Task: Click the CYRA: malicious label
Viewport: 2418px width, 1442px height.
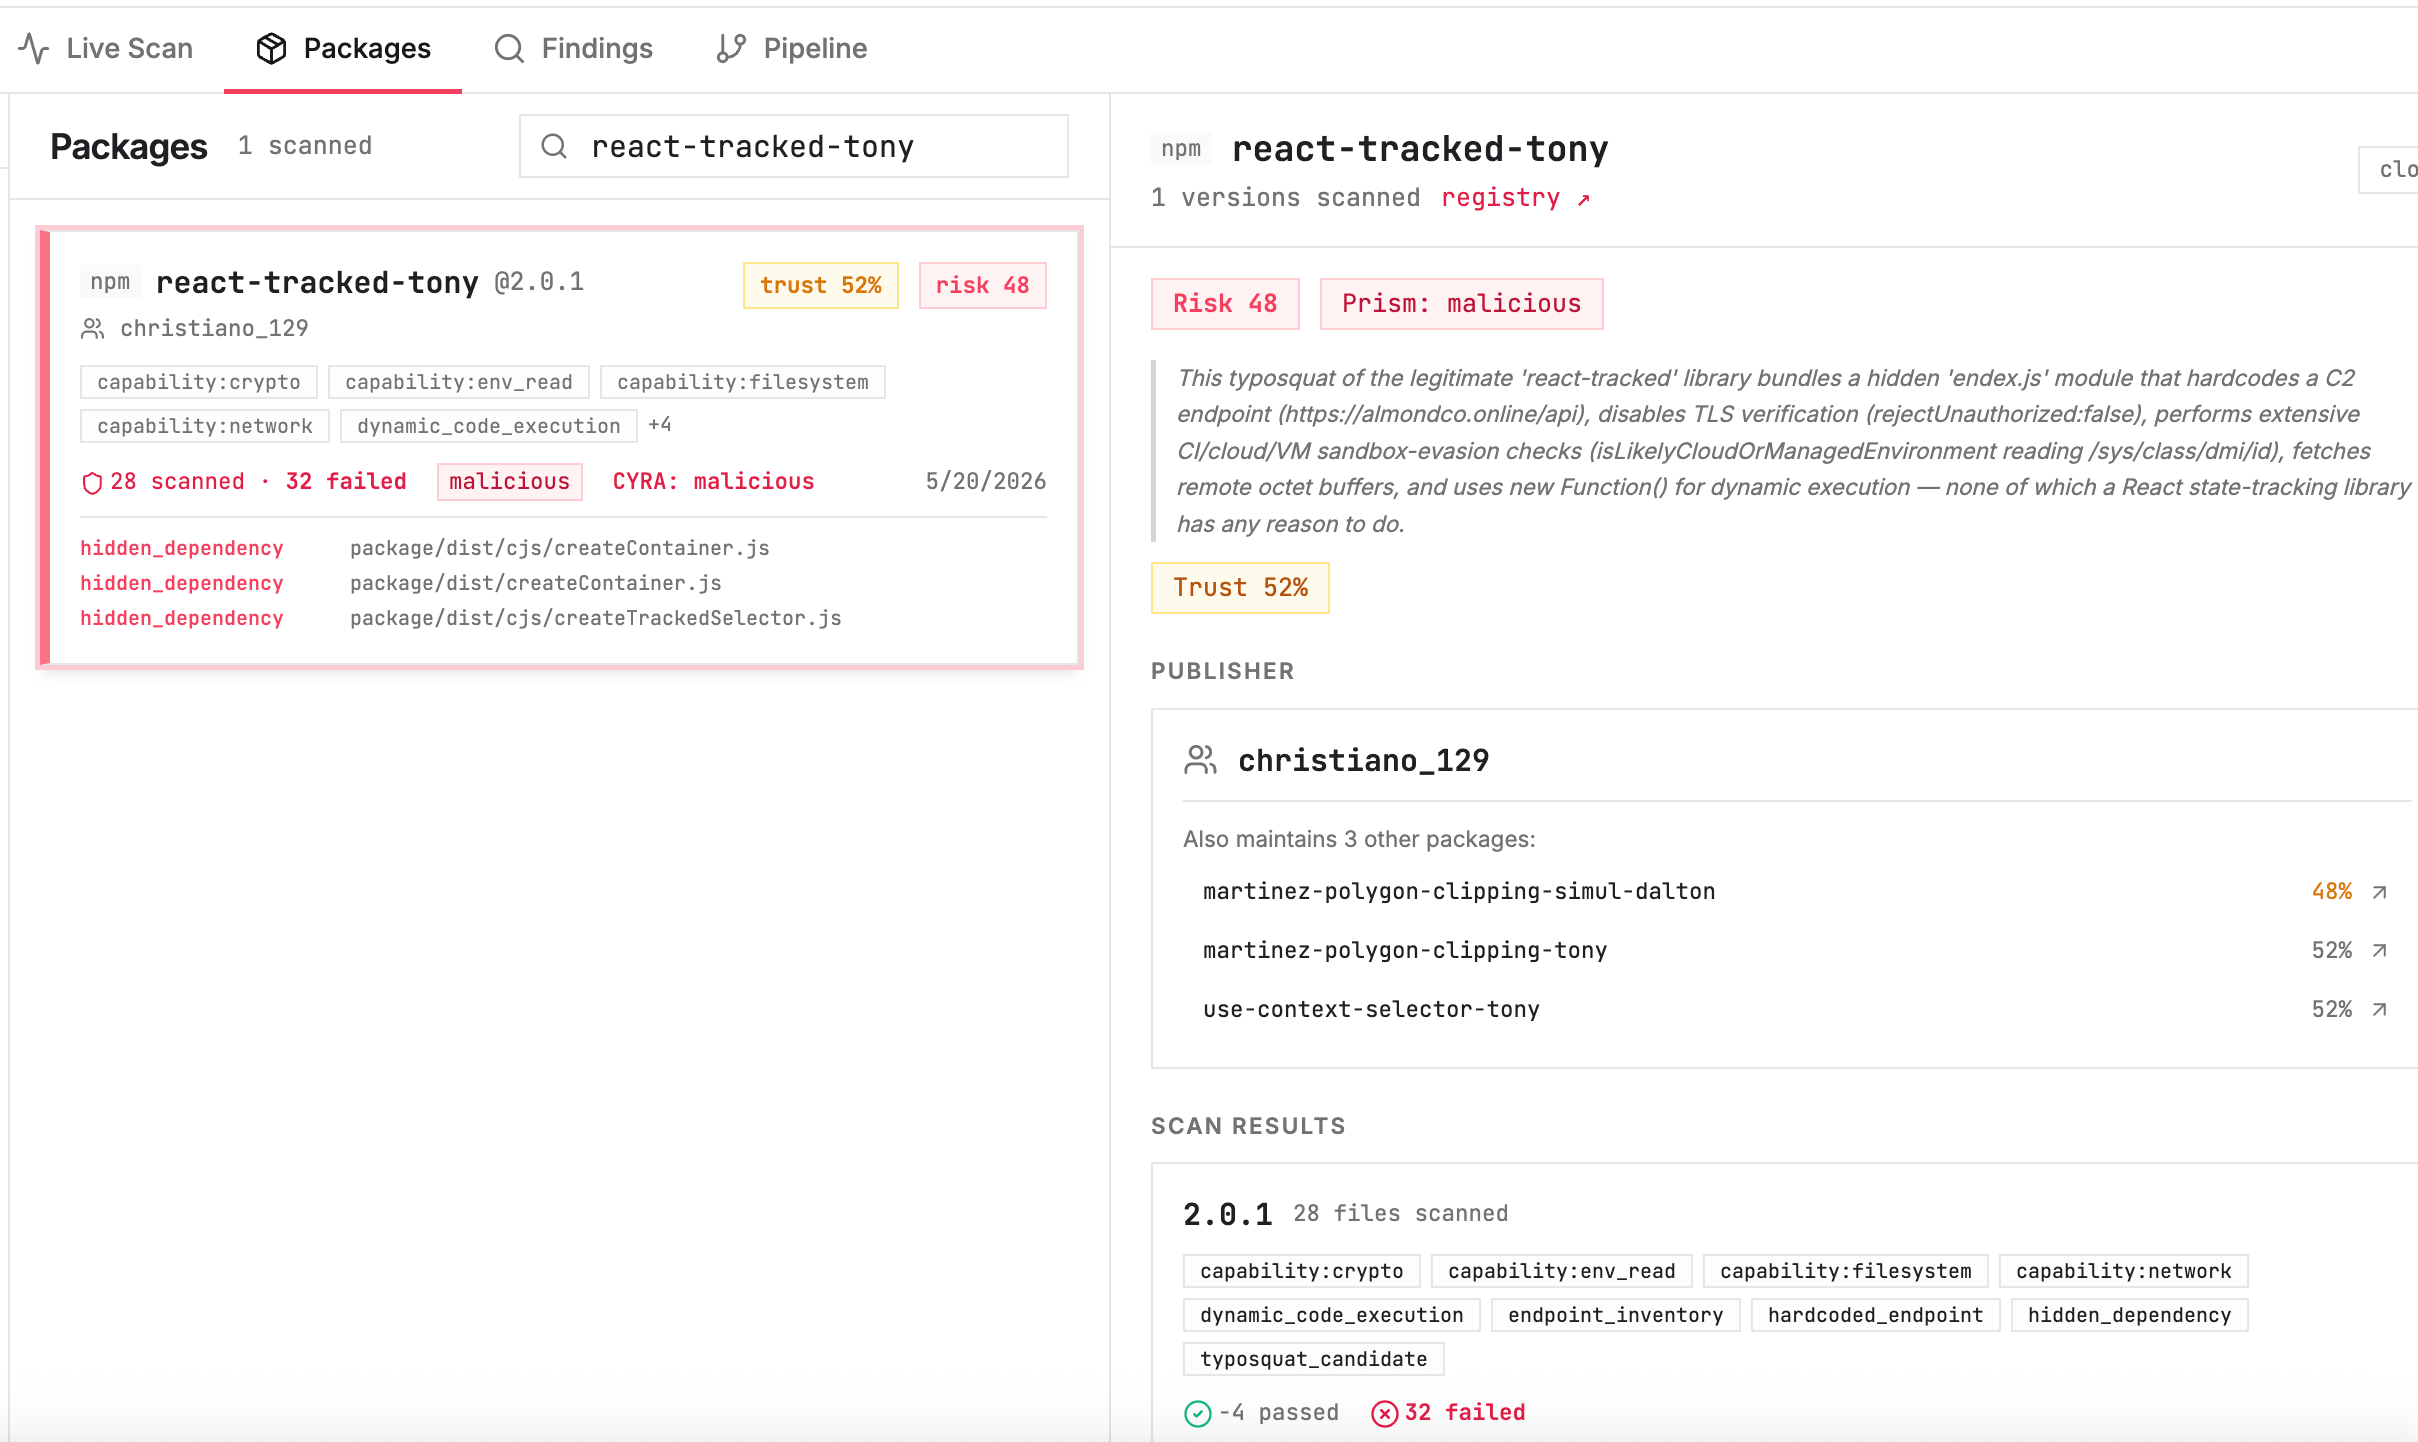Action: point(713,482)
